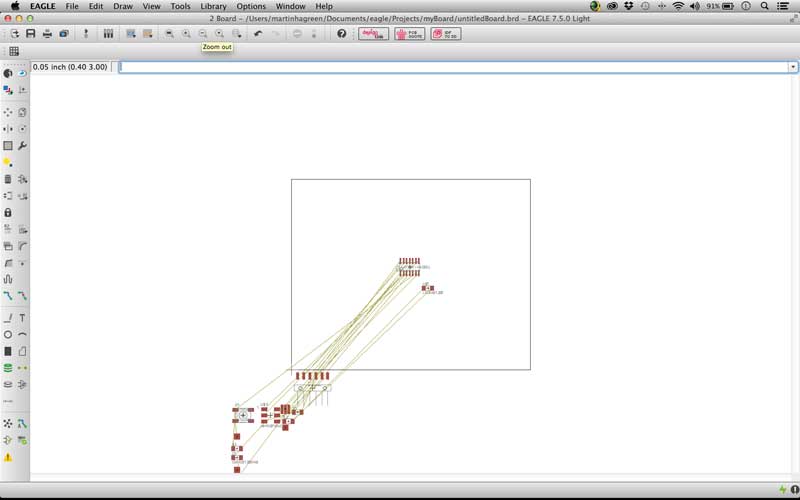Select the Copy tool
Image resolution: width=800 pixels, height=500 pixels.
(x=22, y=112)
